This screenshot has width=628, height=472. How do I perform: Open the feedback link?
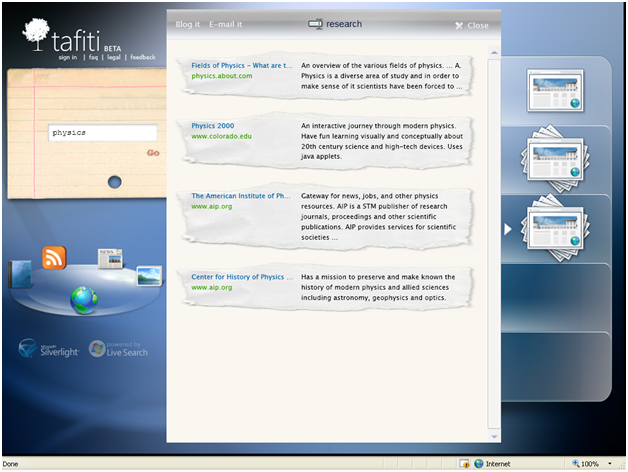click(x=143, y=57)
